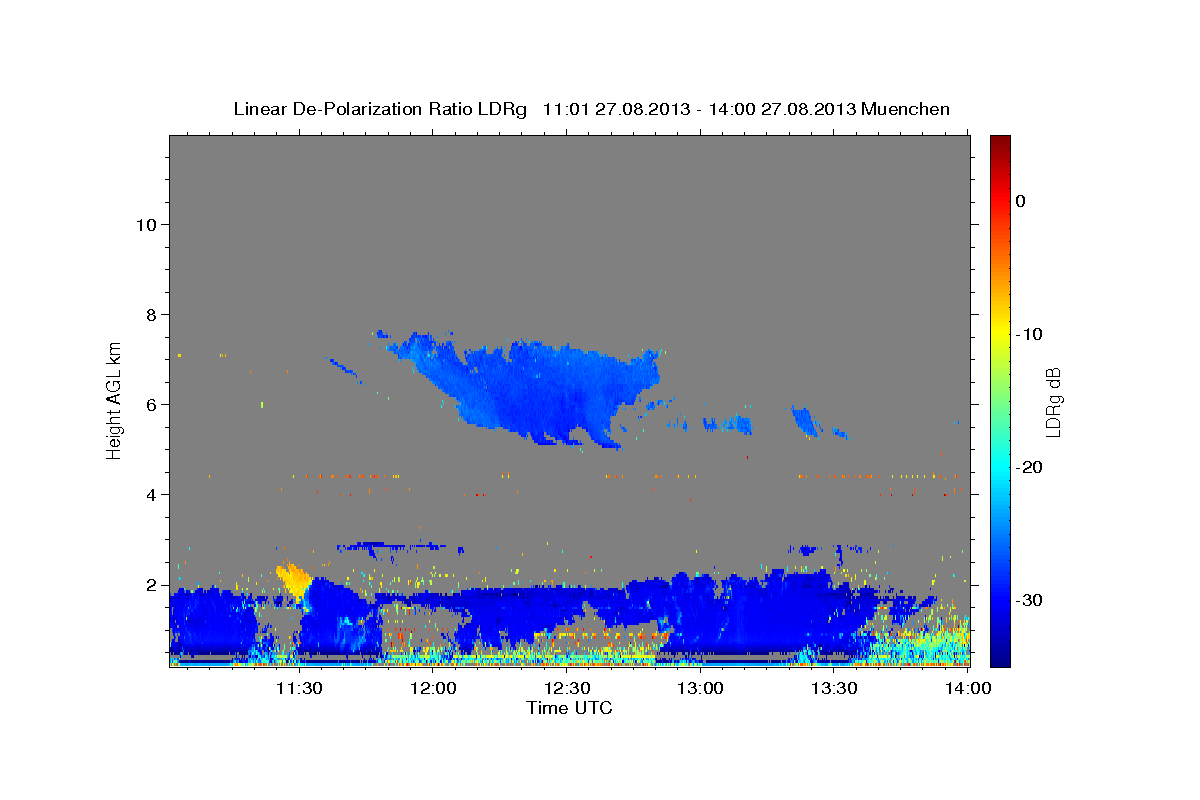Click the height tick label 6
The height and width of the screenshot is (800, 1200).
pyautogui.click(x=152, y=405)
